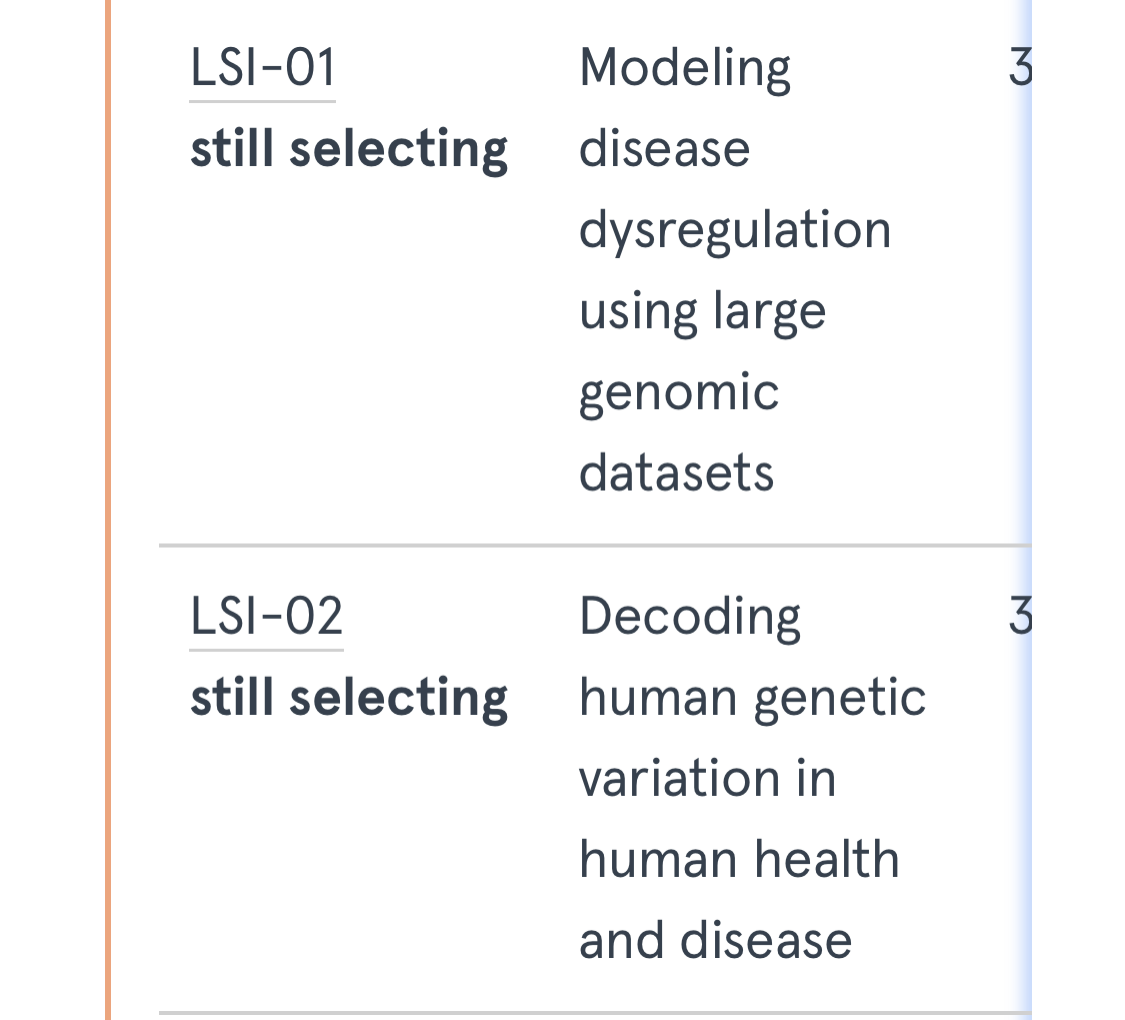Click 'still selecting' status under LSI-02
The width and height of the screenshot is (1125, 1020).
(349, 698)
